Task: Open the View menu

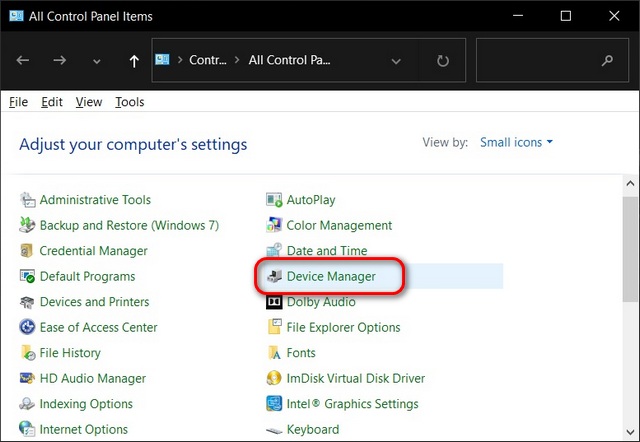Action: click(x=89, y=102)
